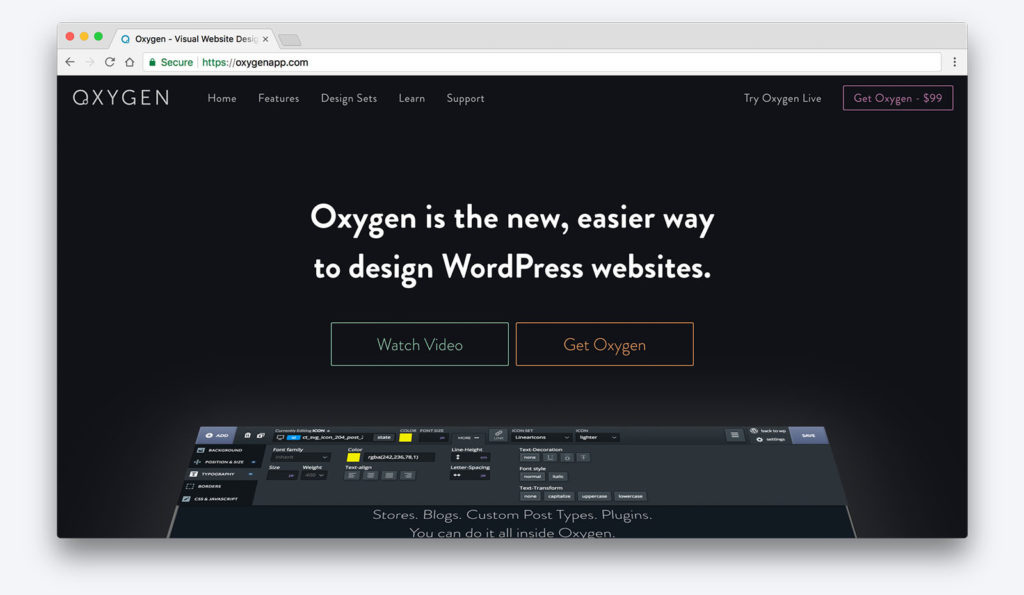Click the browser address bar
The width and height of the screenshot is (1024, 595).
400,61
